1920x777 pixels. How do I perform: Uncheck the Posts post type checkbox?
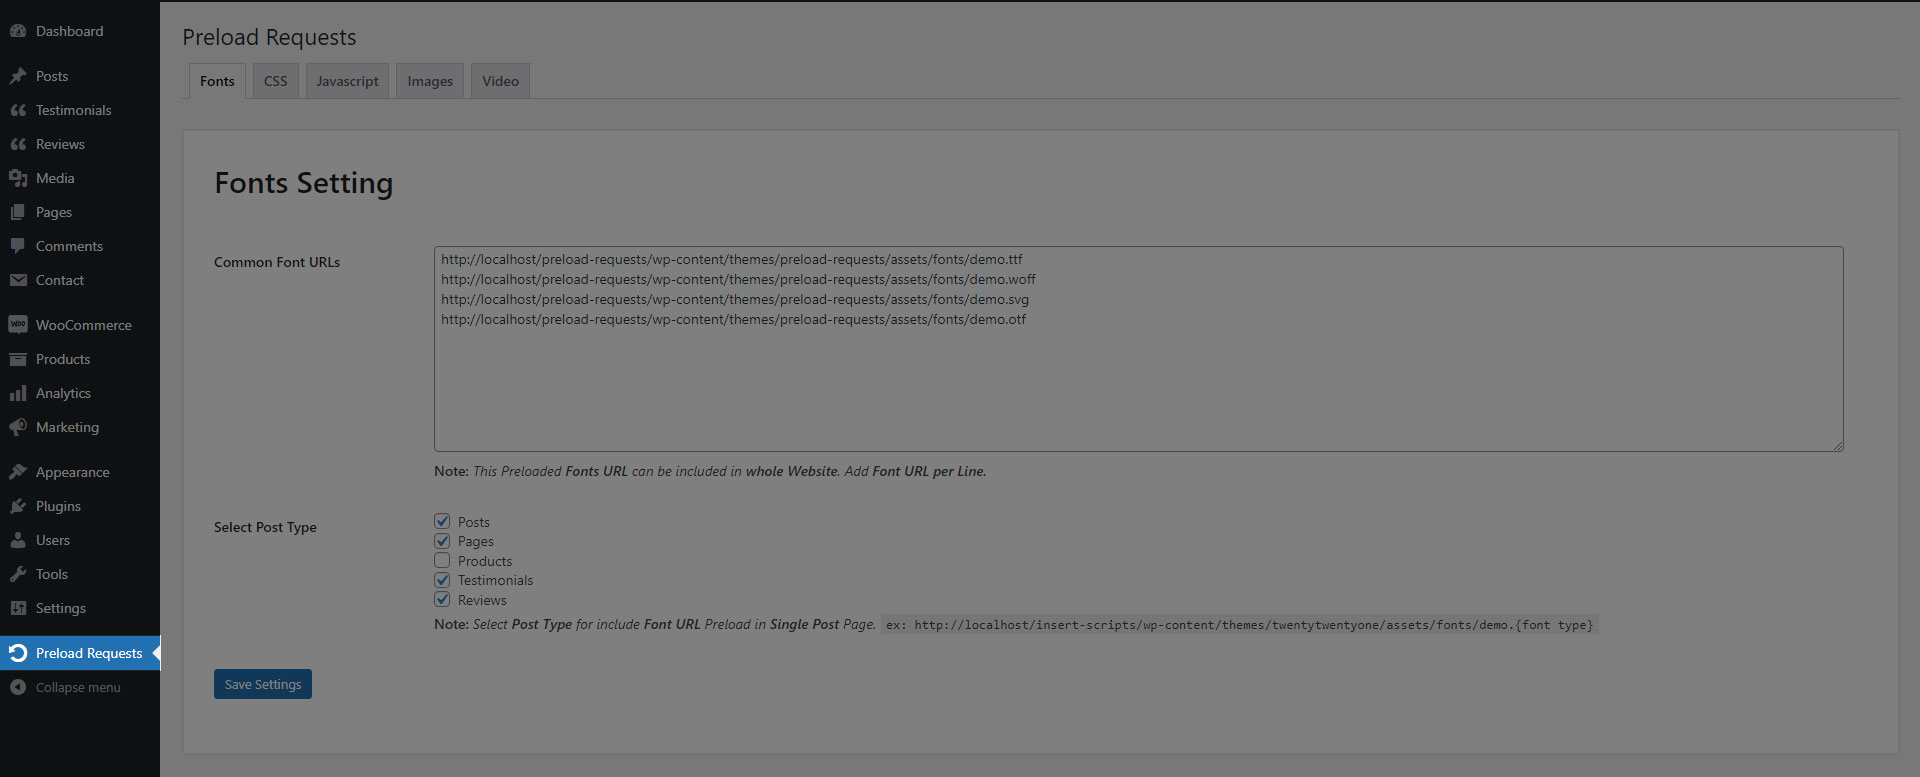click(442, 521)
